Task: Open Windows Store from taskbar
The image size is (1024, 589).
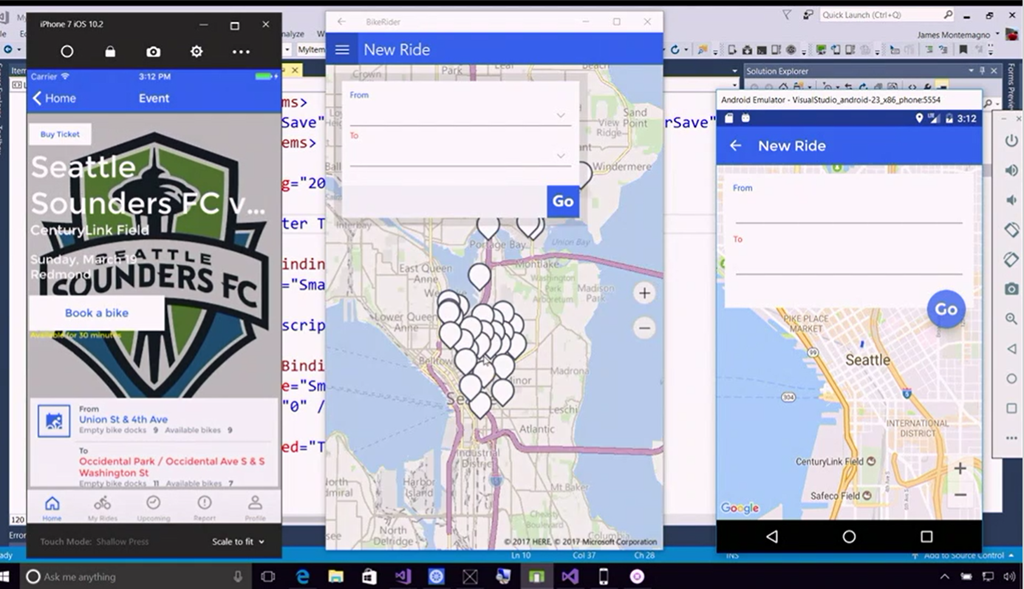Action: point(369,577)
